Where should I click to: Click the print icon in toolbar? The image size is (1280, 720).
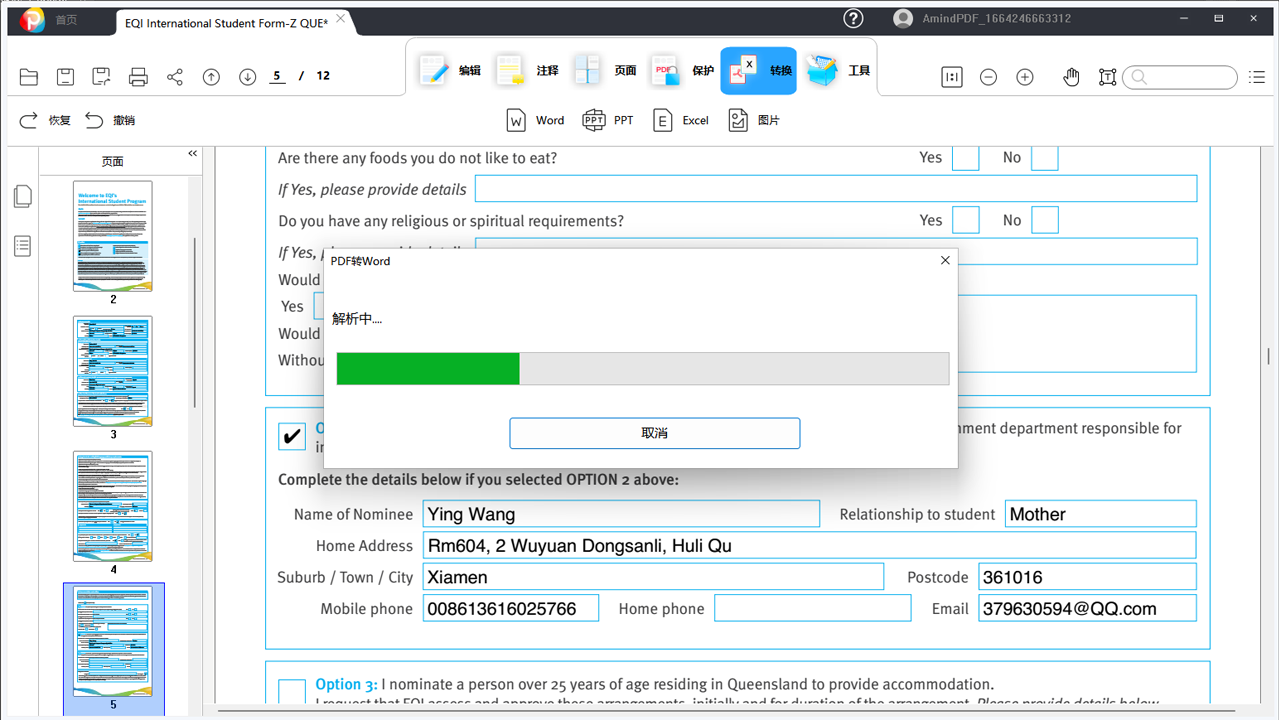[x=138, y=77]
